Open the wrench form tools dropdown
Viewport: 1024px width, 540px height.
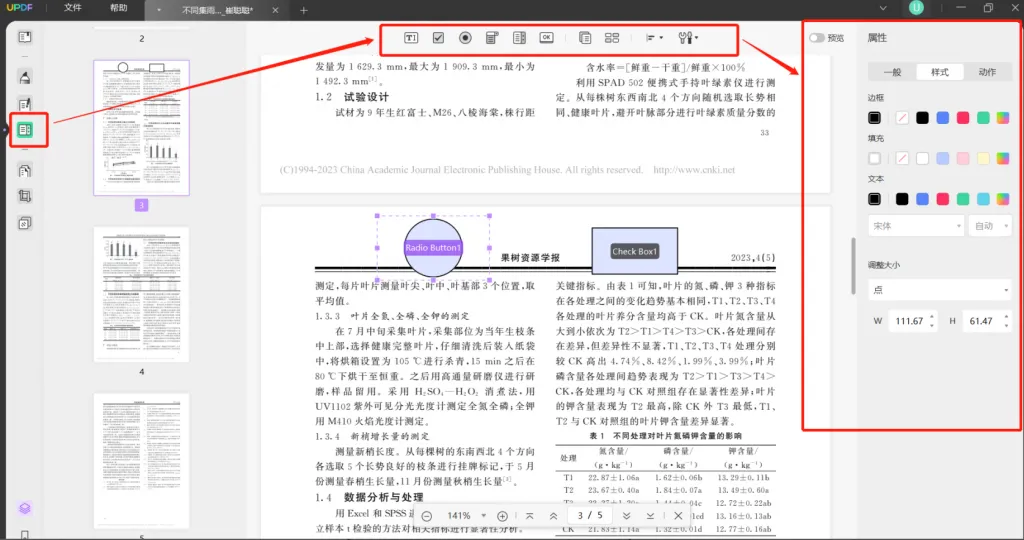[x=688, y=38]
